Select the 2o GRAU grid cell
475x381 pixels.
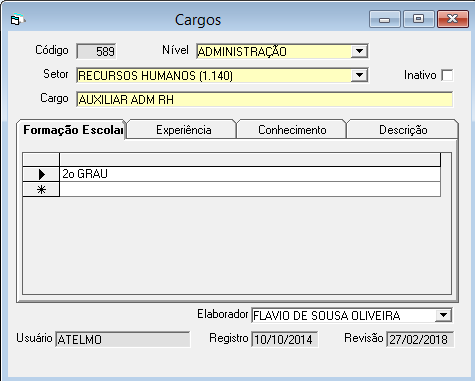[250, 174]
